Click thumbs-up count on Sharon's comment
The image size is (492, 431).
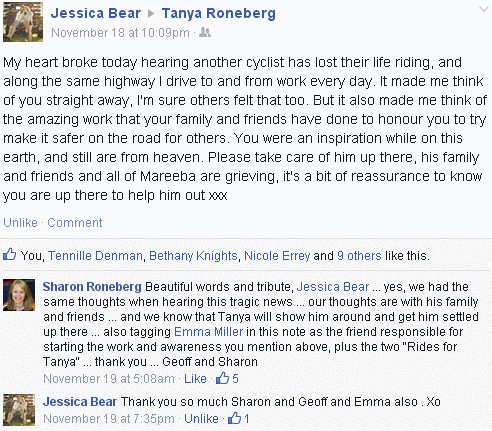pyautogui.click(x=227, y=379)
